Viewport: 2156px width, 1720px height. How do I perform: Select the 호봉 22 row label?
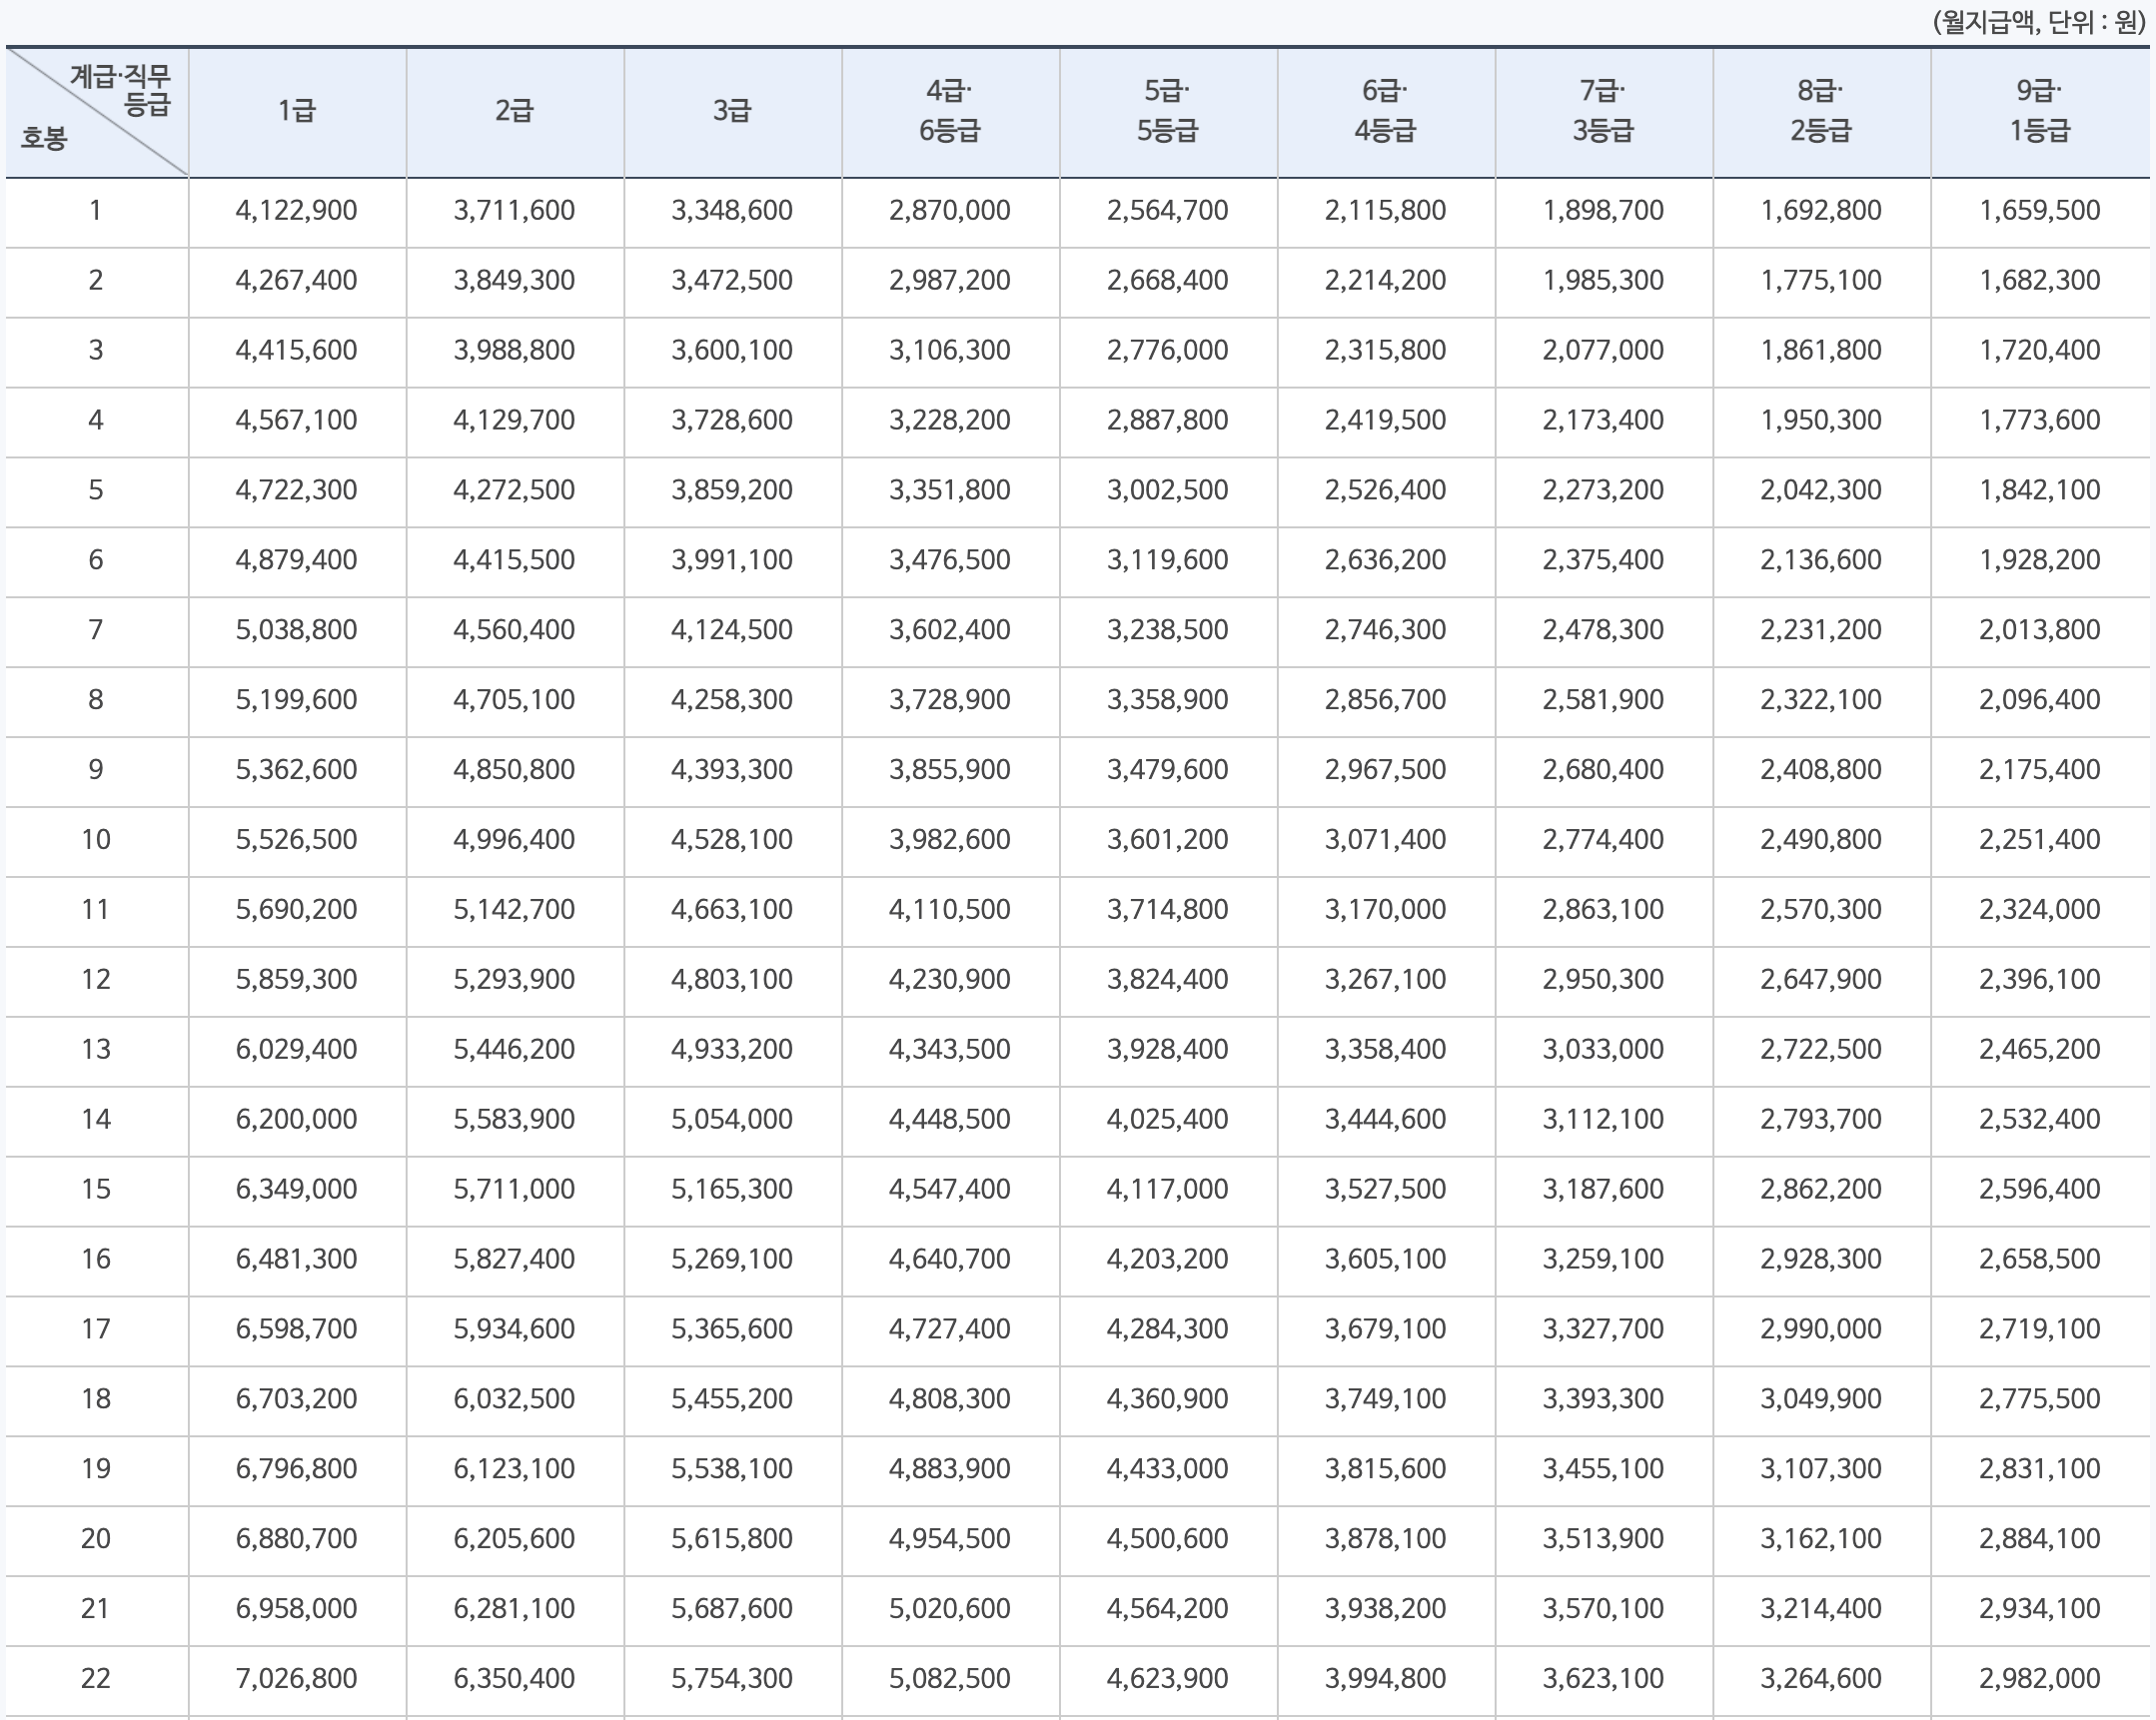[x=96, y=1678]
